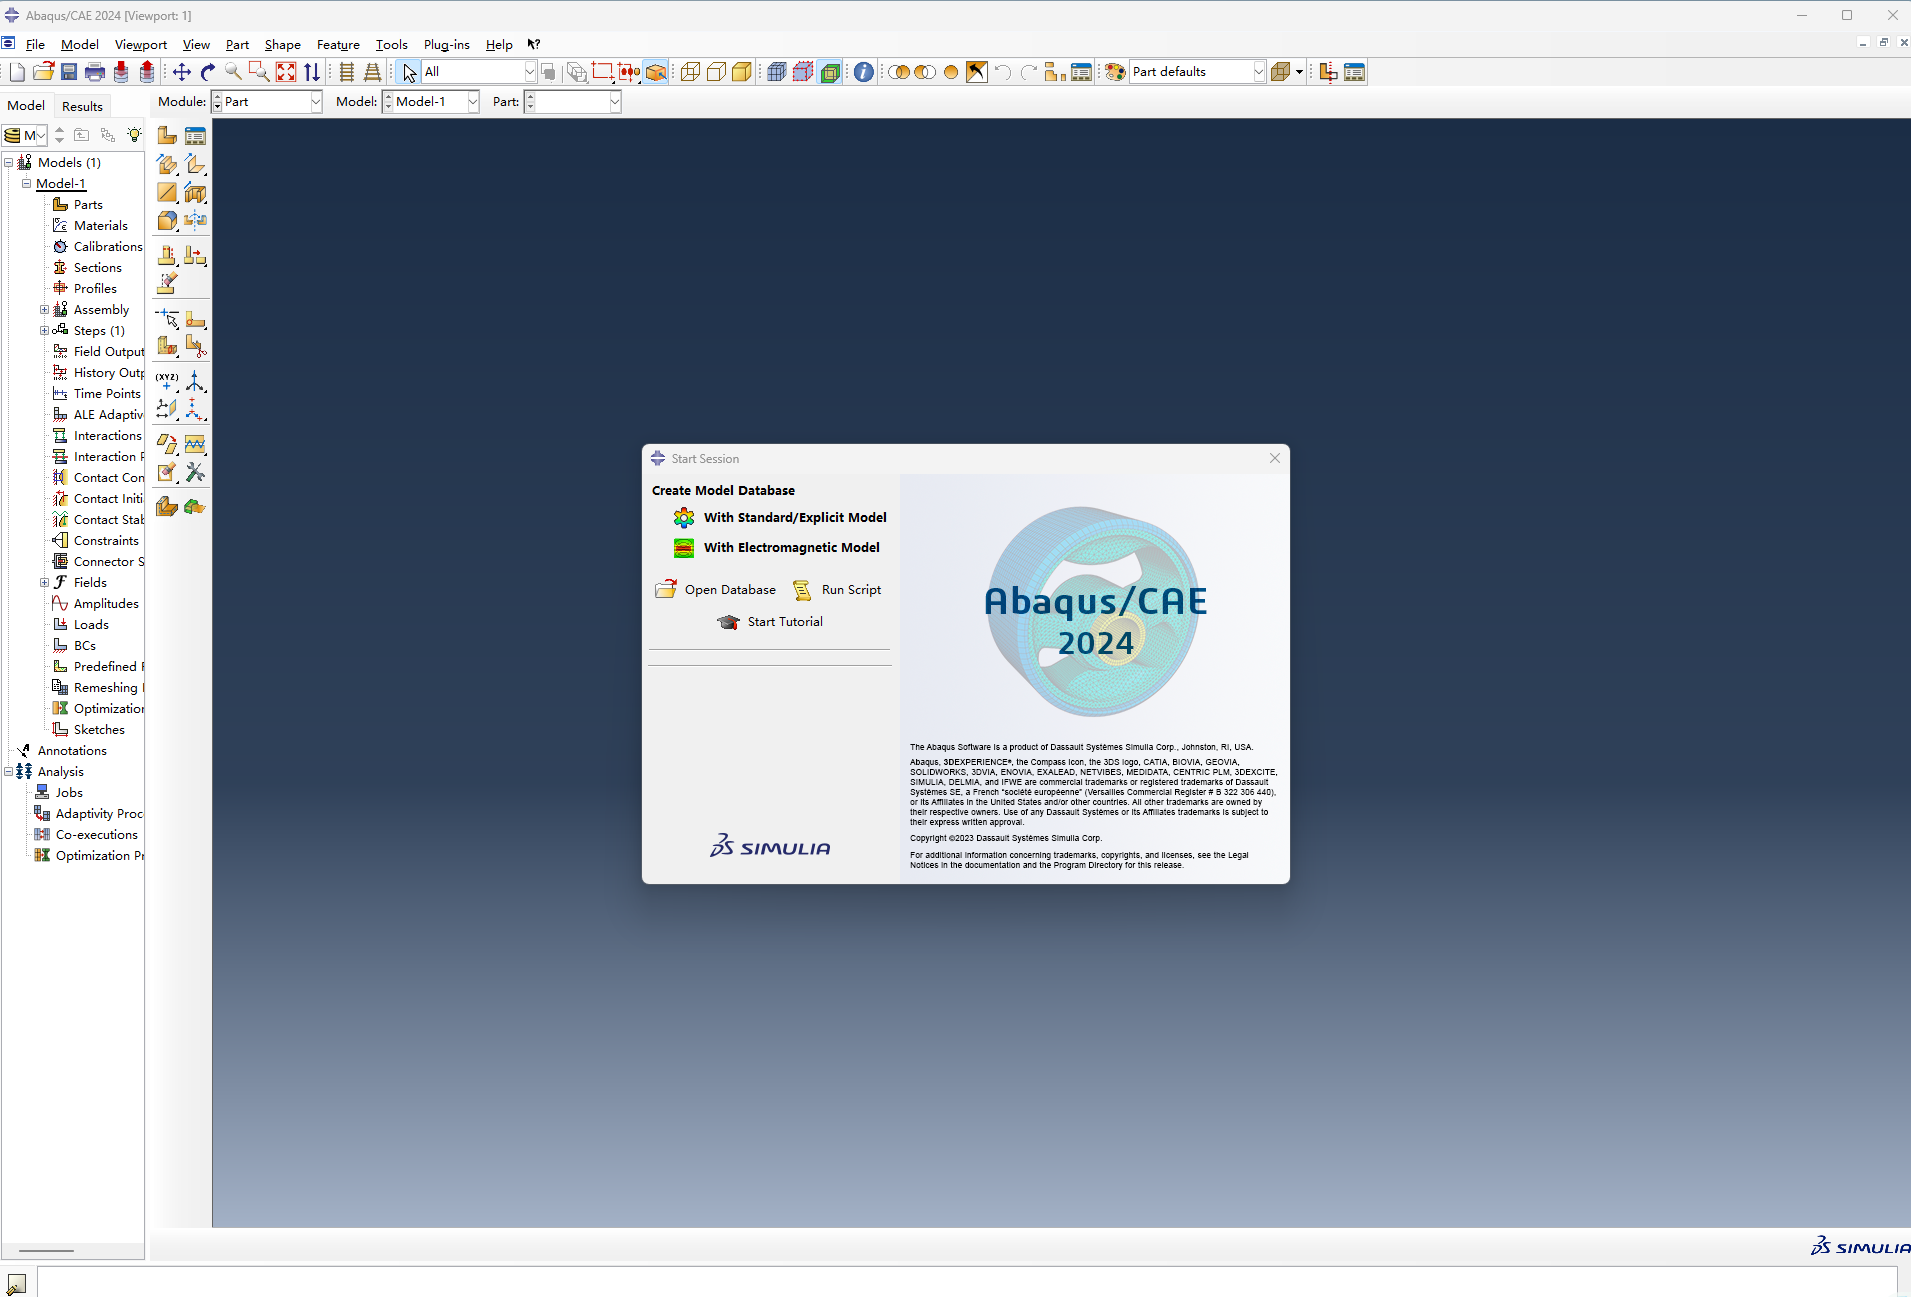Save the model database
The width and height of the screenshot is (1911, 1297).
tap(68, 71)
